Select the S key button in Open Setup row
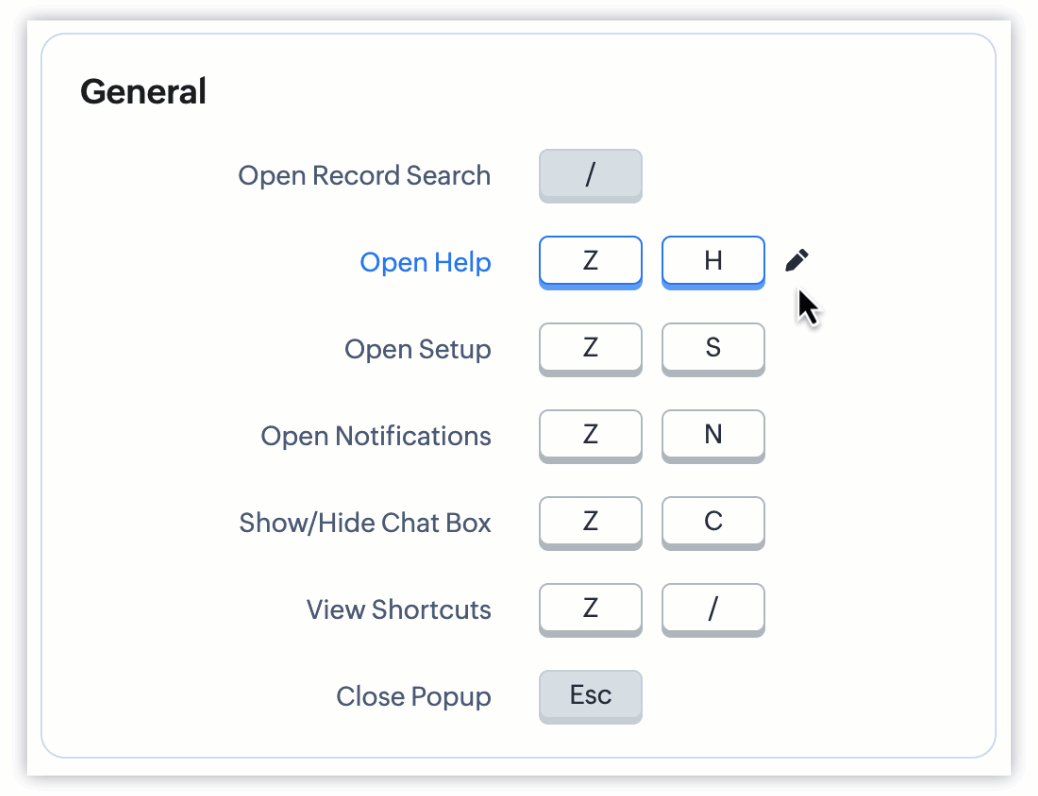This screenshot has height=796, width=1038. [713, 349]
